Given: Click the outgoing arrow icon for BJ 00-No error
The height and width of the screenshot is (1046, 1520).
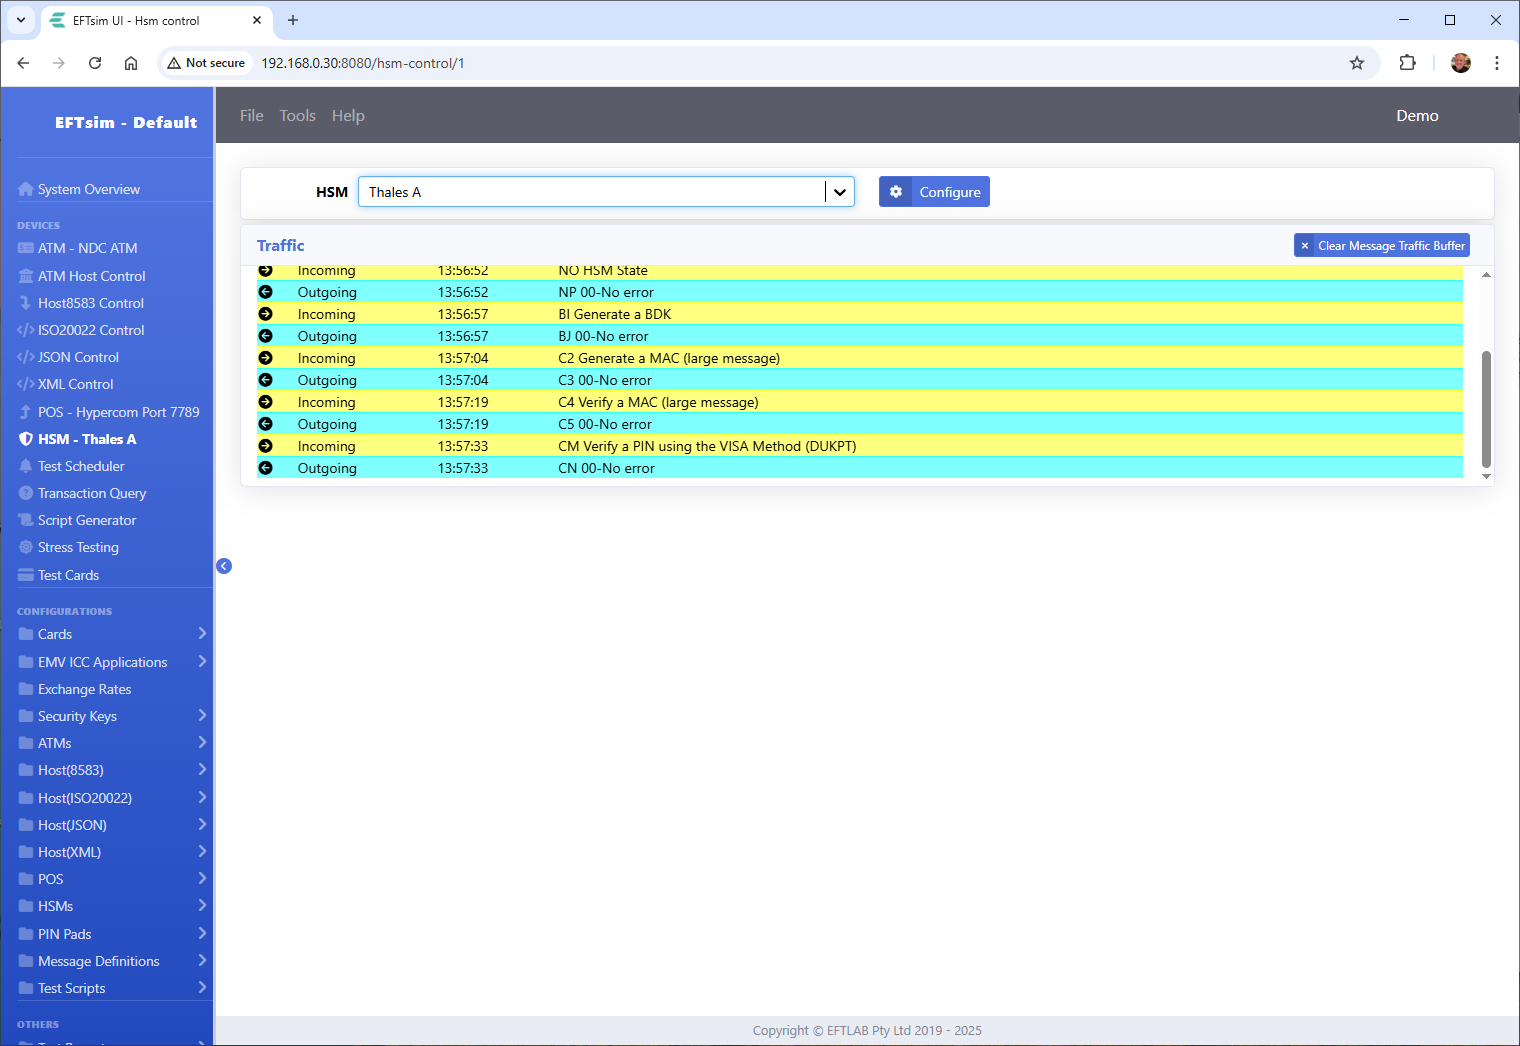Looking at the screenshot, I should click(265, 336).
